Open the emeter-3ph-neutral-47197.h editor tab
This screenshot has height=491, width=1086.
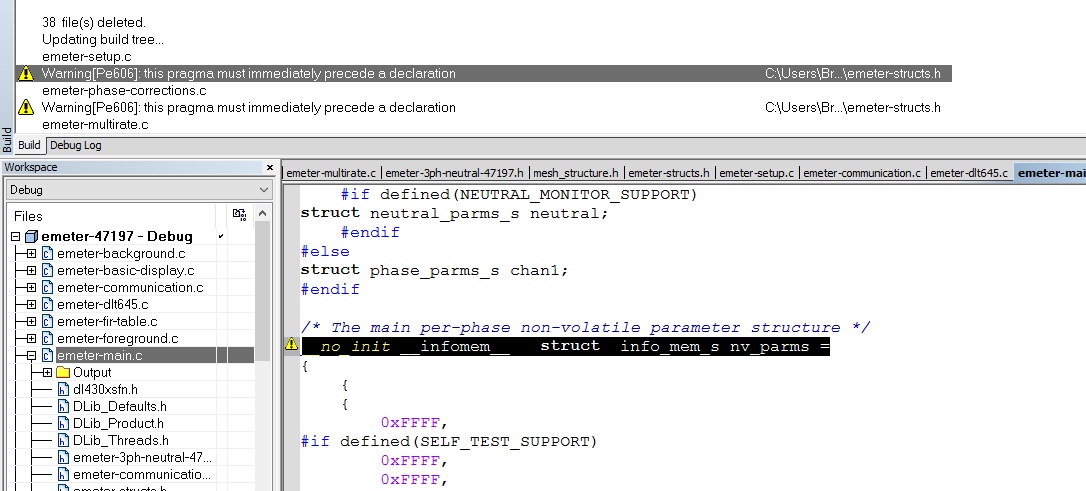click(454, 173)
